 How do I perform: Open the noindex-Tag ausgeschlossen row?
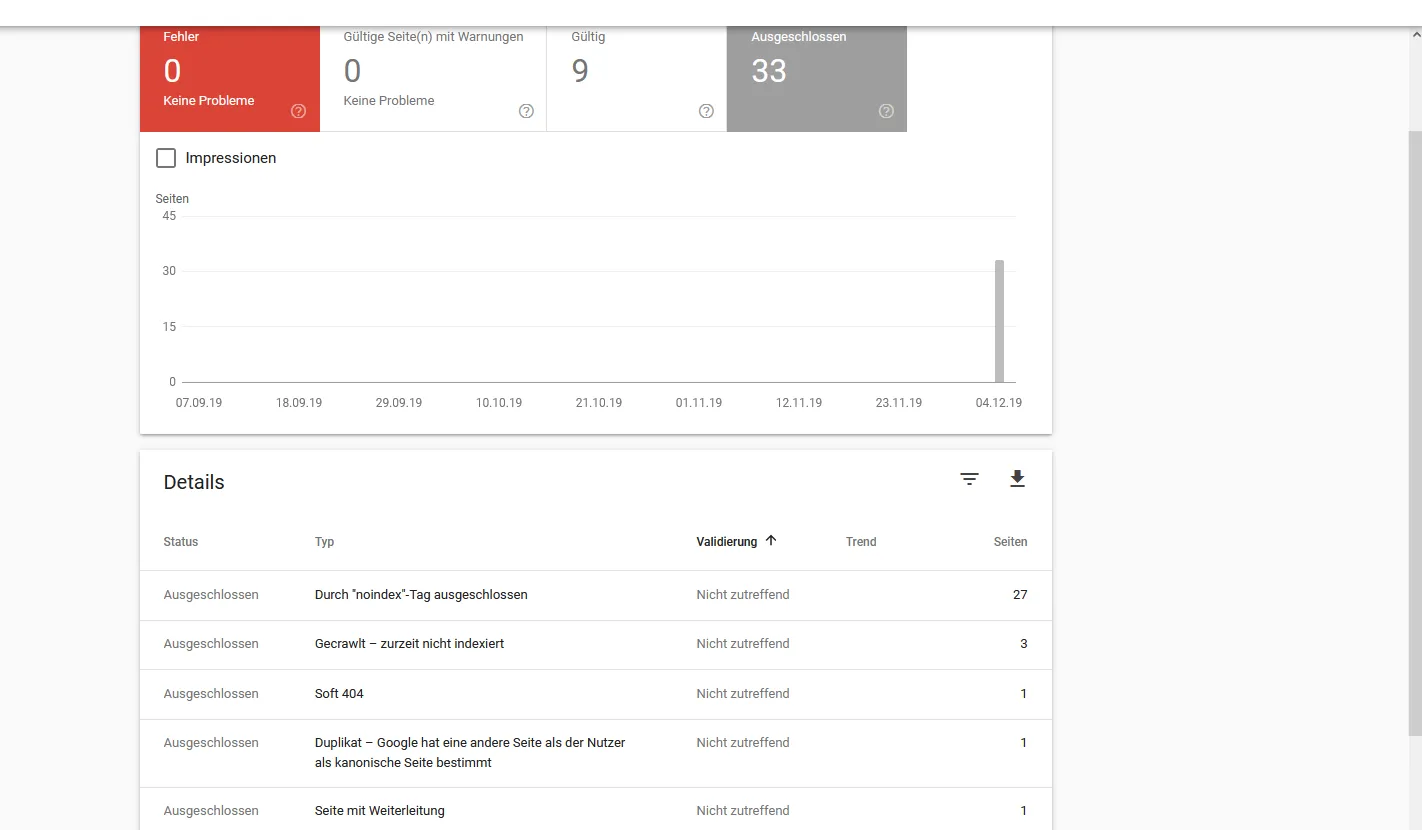click(x=596, y=595)
